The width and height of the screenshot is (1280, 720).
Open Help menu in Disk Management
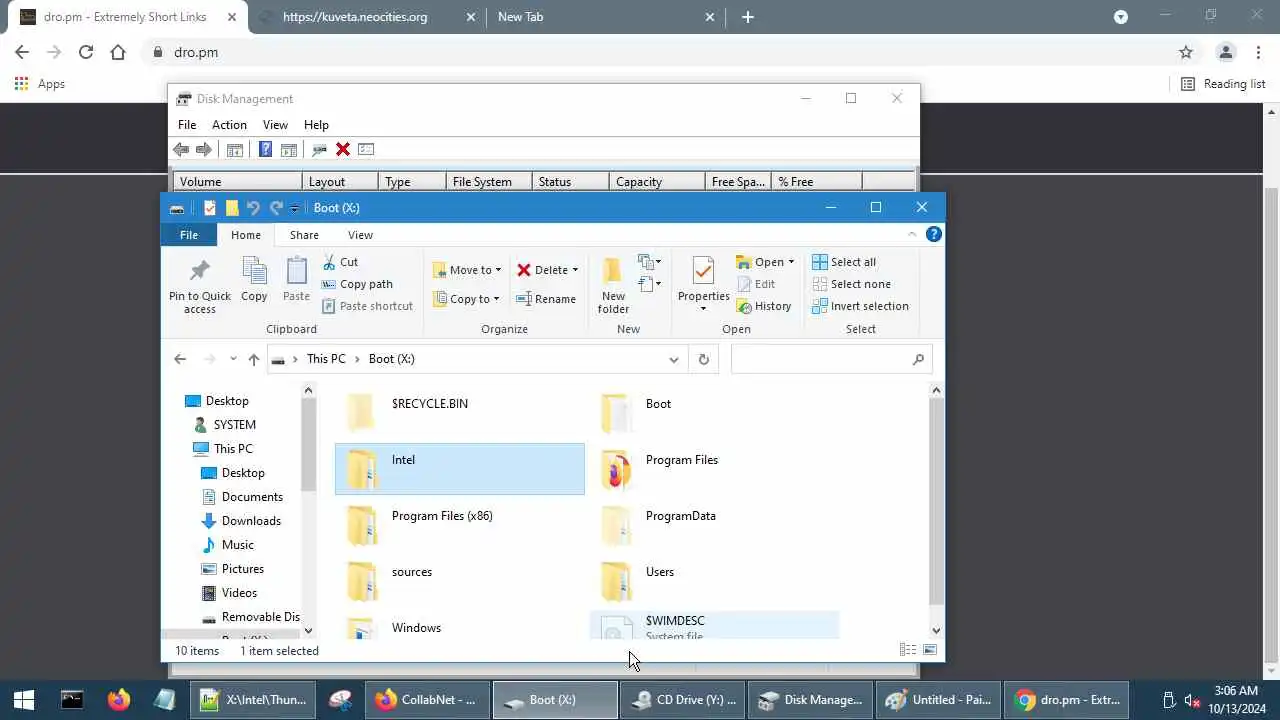(316, 125)
